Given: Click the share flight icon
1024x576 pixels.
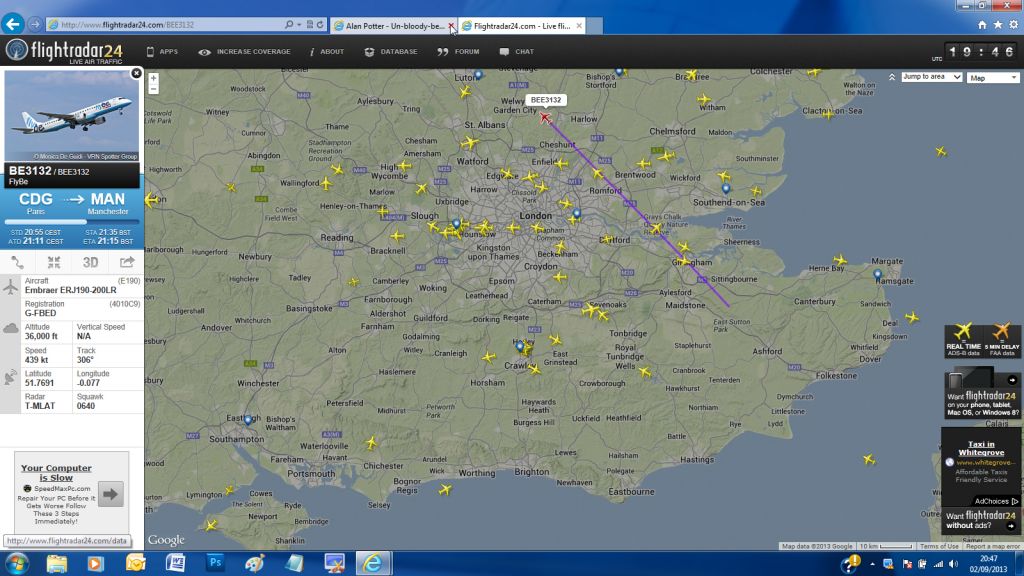Looking at the screenshot, I should click(x=127, y=263).
